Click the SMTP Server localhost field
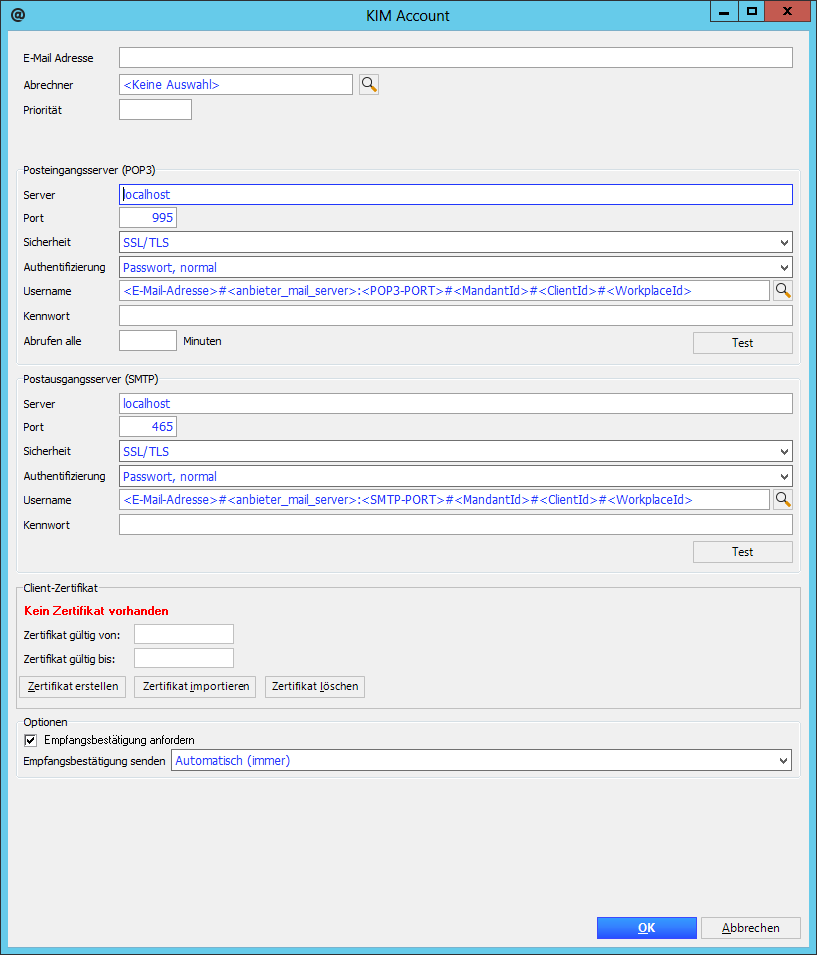 tap(456, 403)
